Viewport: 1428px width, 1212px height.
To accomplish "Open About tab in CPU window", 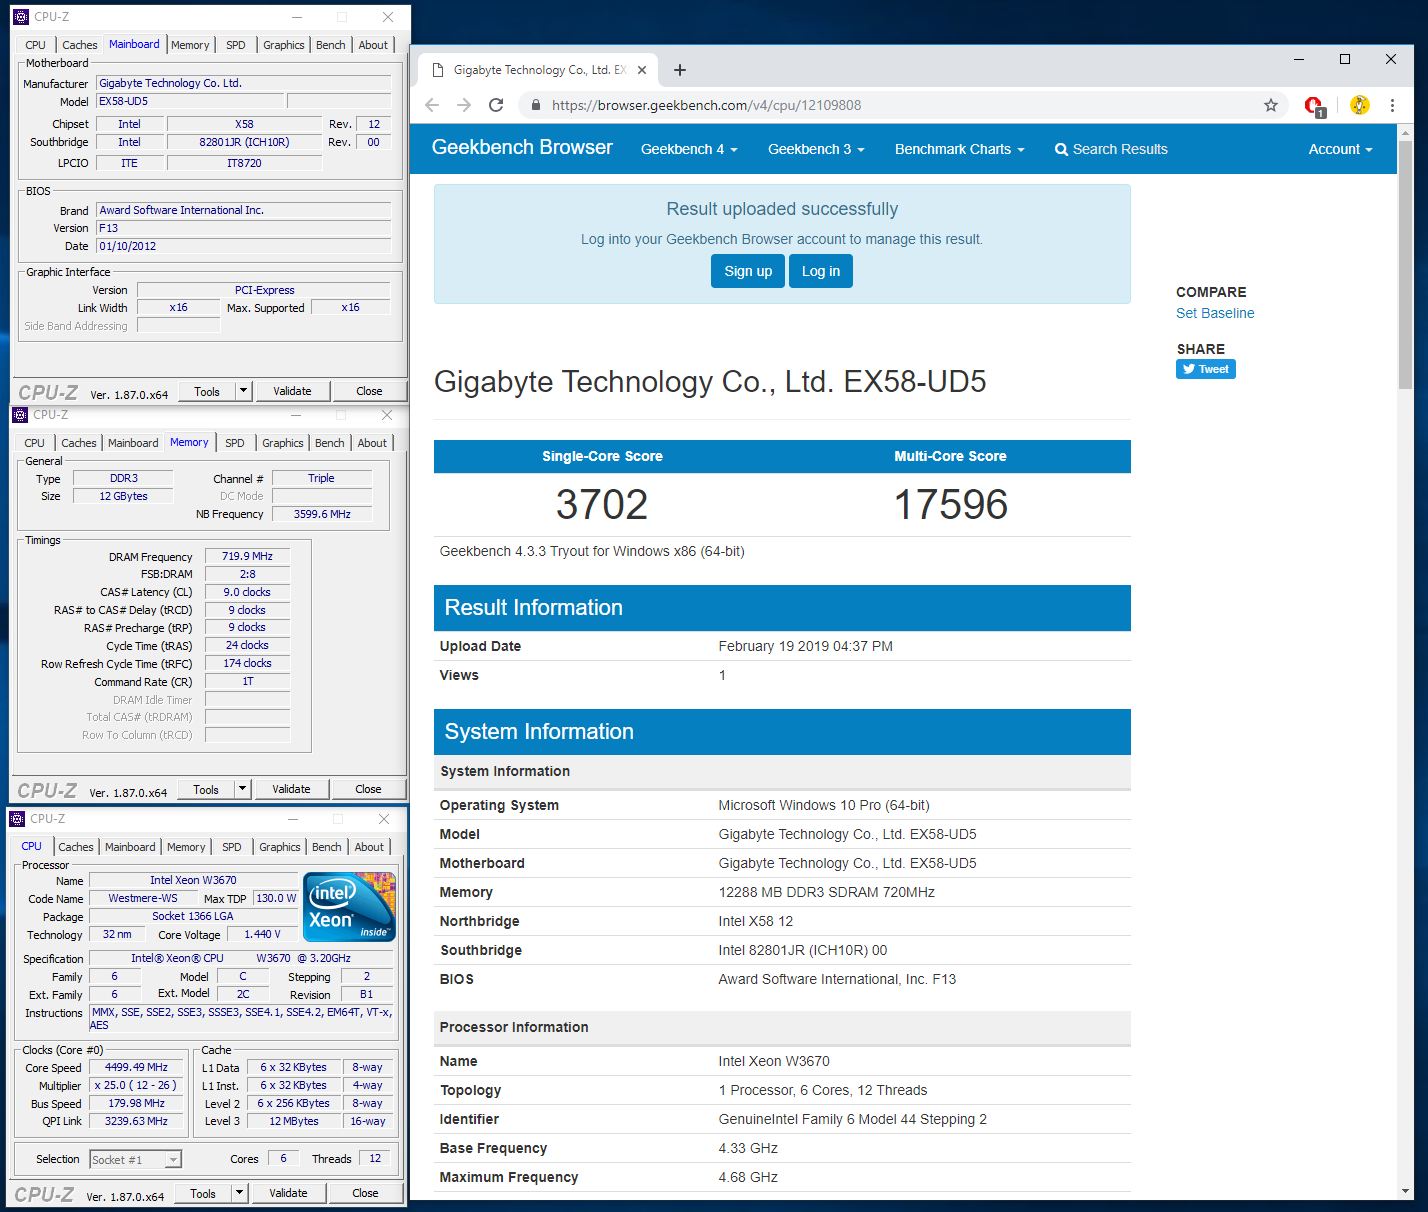I will pos(369,847).
